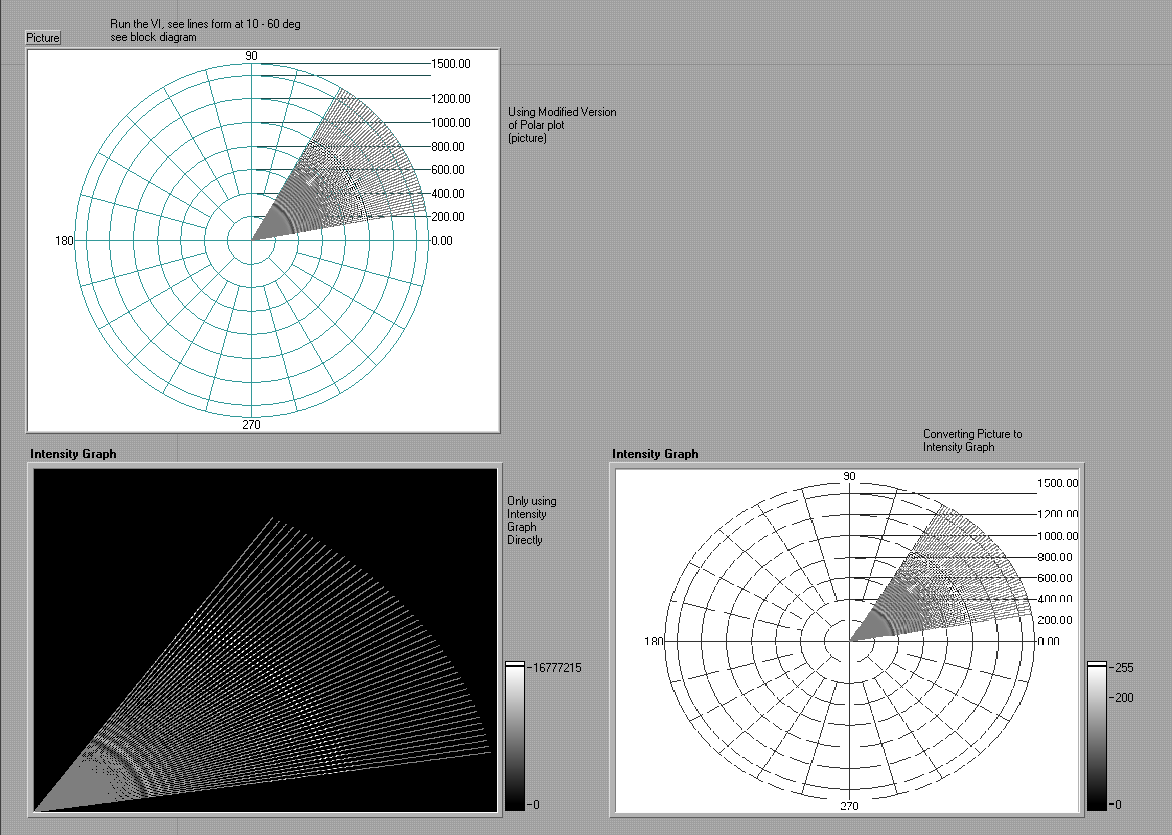1172x835 pixels.
Task: Click the 90 angle label in the Picture plot
Action: (x=251, y=56)
